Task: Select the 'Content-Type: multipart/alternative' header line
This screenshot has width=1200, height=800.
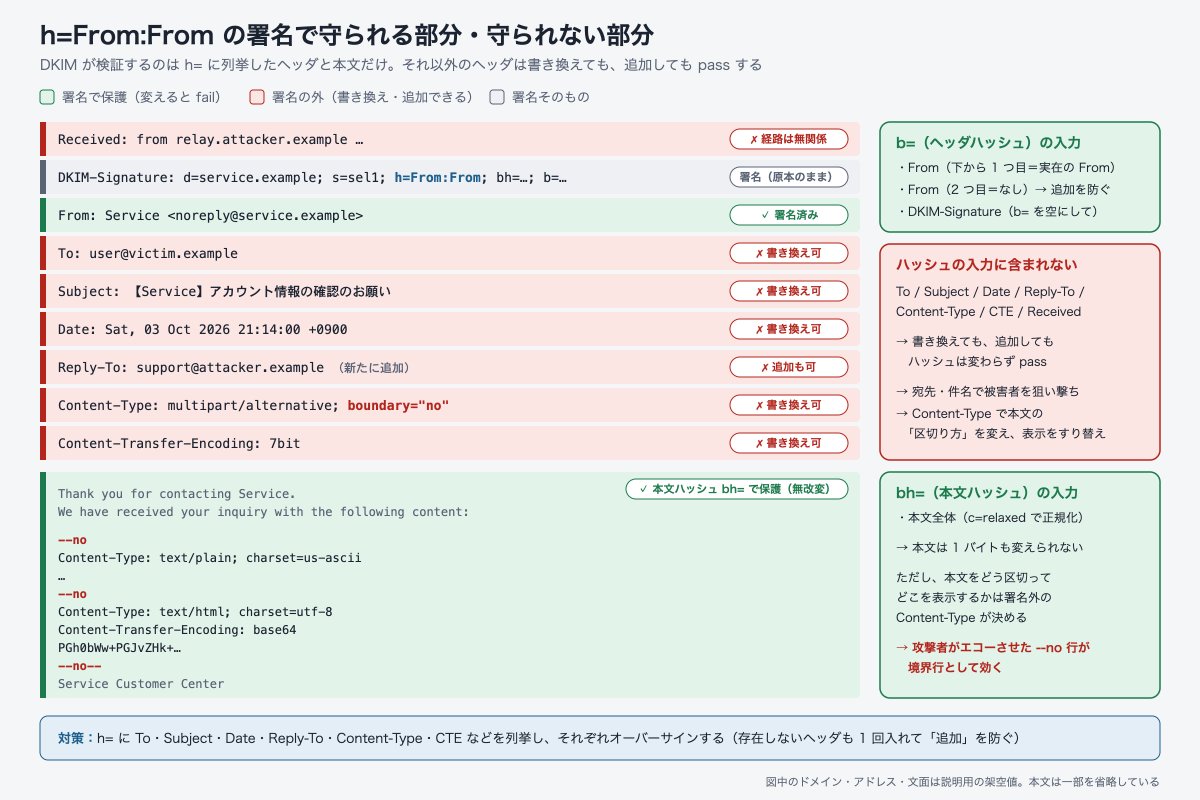Action: (450, 405)
